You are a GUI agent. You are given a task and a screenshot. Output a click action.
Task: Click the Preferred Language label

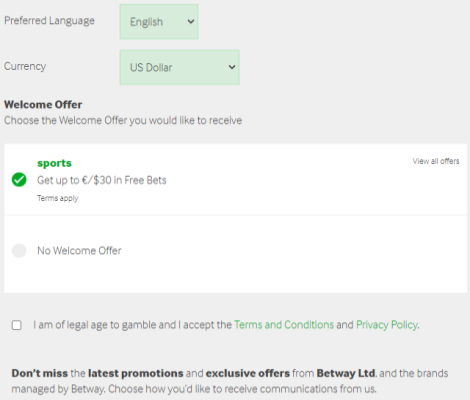[49, 21]
